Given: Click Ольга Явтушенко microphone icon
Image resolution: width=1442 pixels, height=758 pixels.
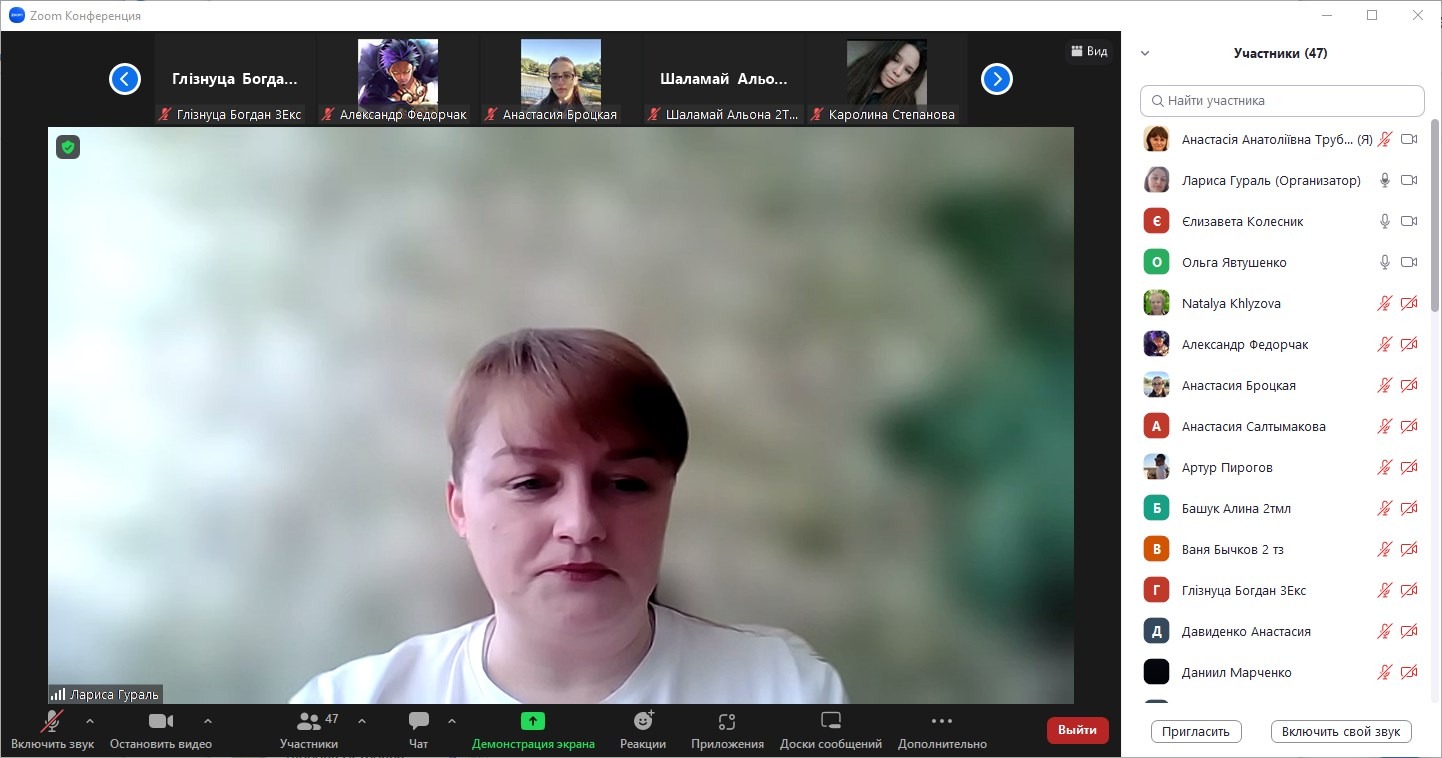Looking at the screenshot, I should (1385, 262).
